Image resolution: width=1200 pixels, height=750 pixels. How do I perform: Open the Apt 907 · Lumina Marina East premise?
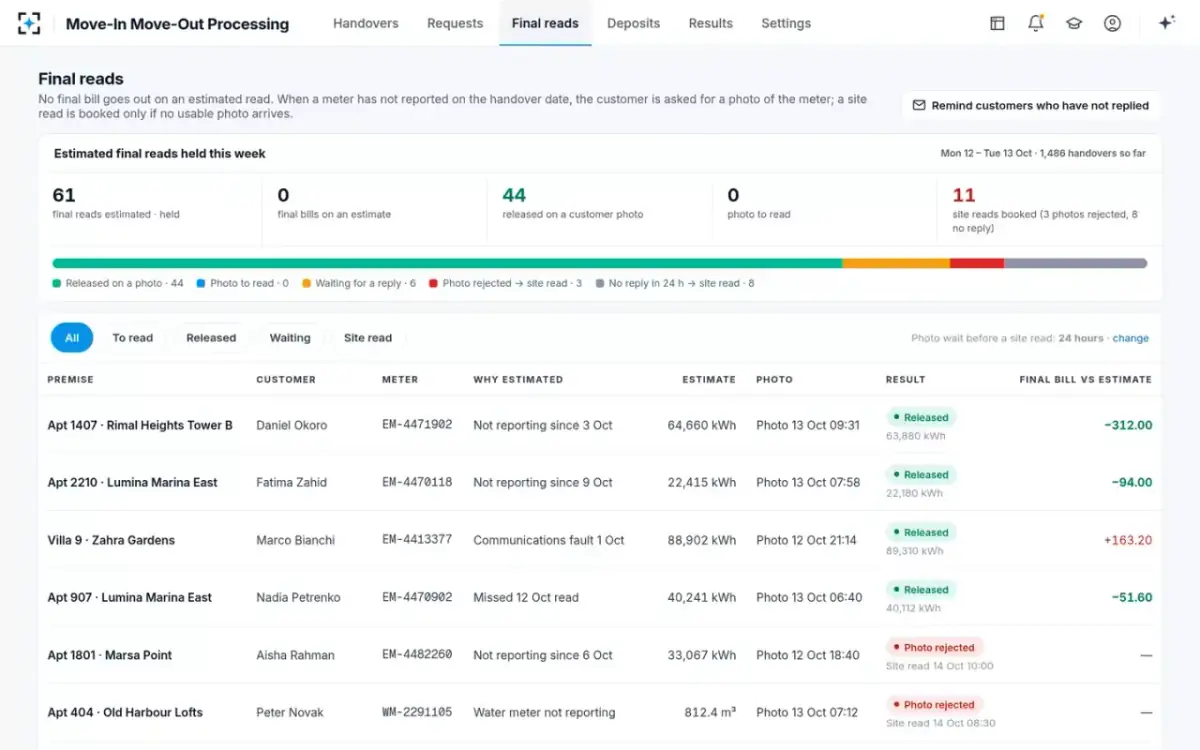(x=130, y=597)
